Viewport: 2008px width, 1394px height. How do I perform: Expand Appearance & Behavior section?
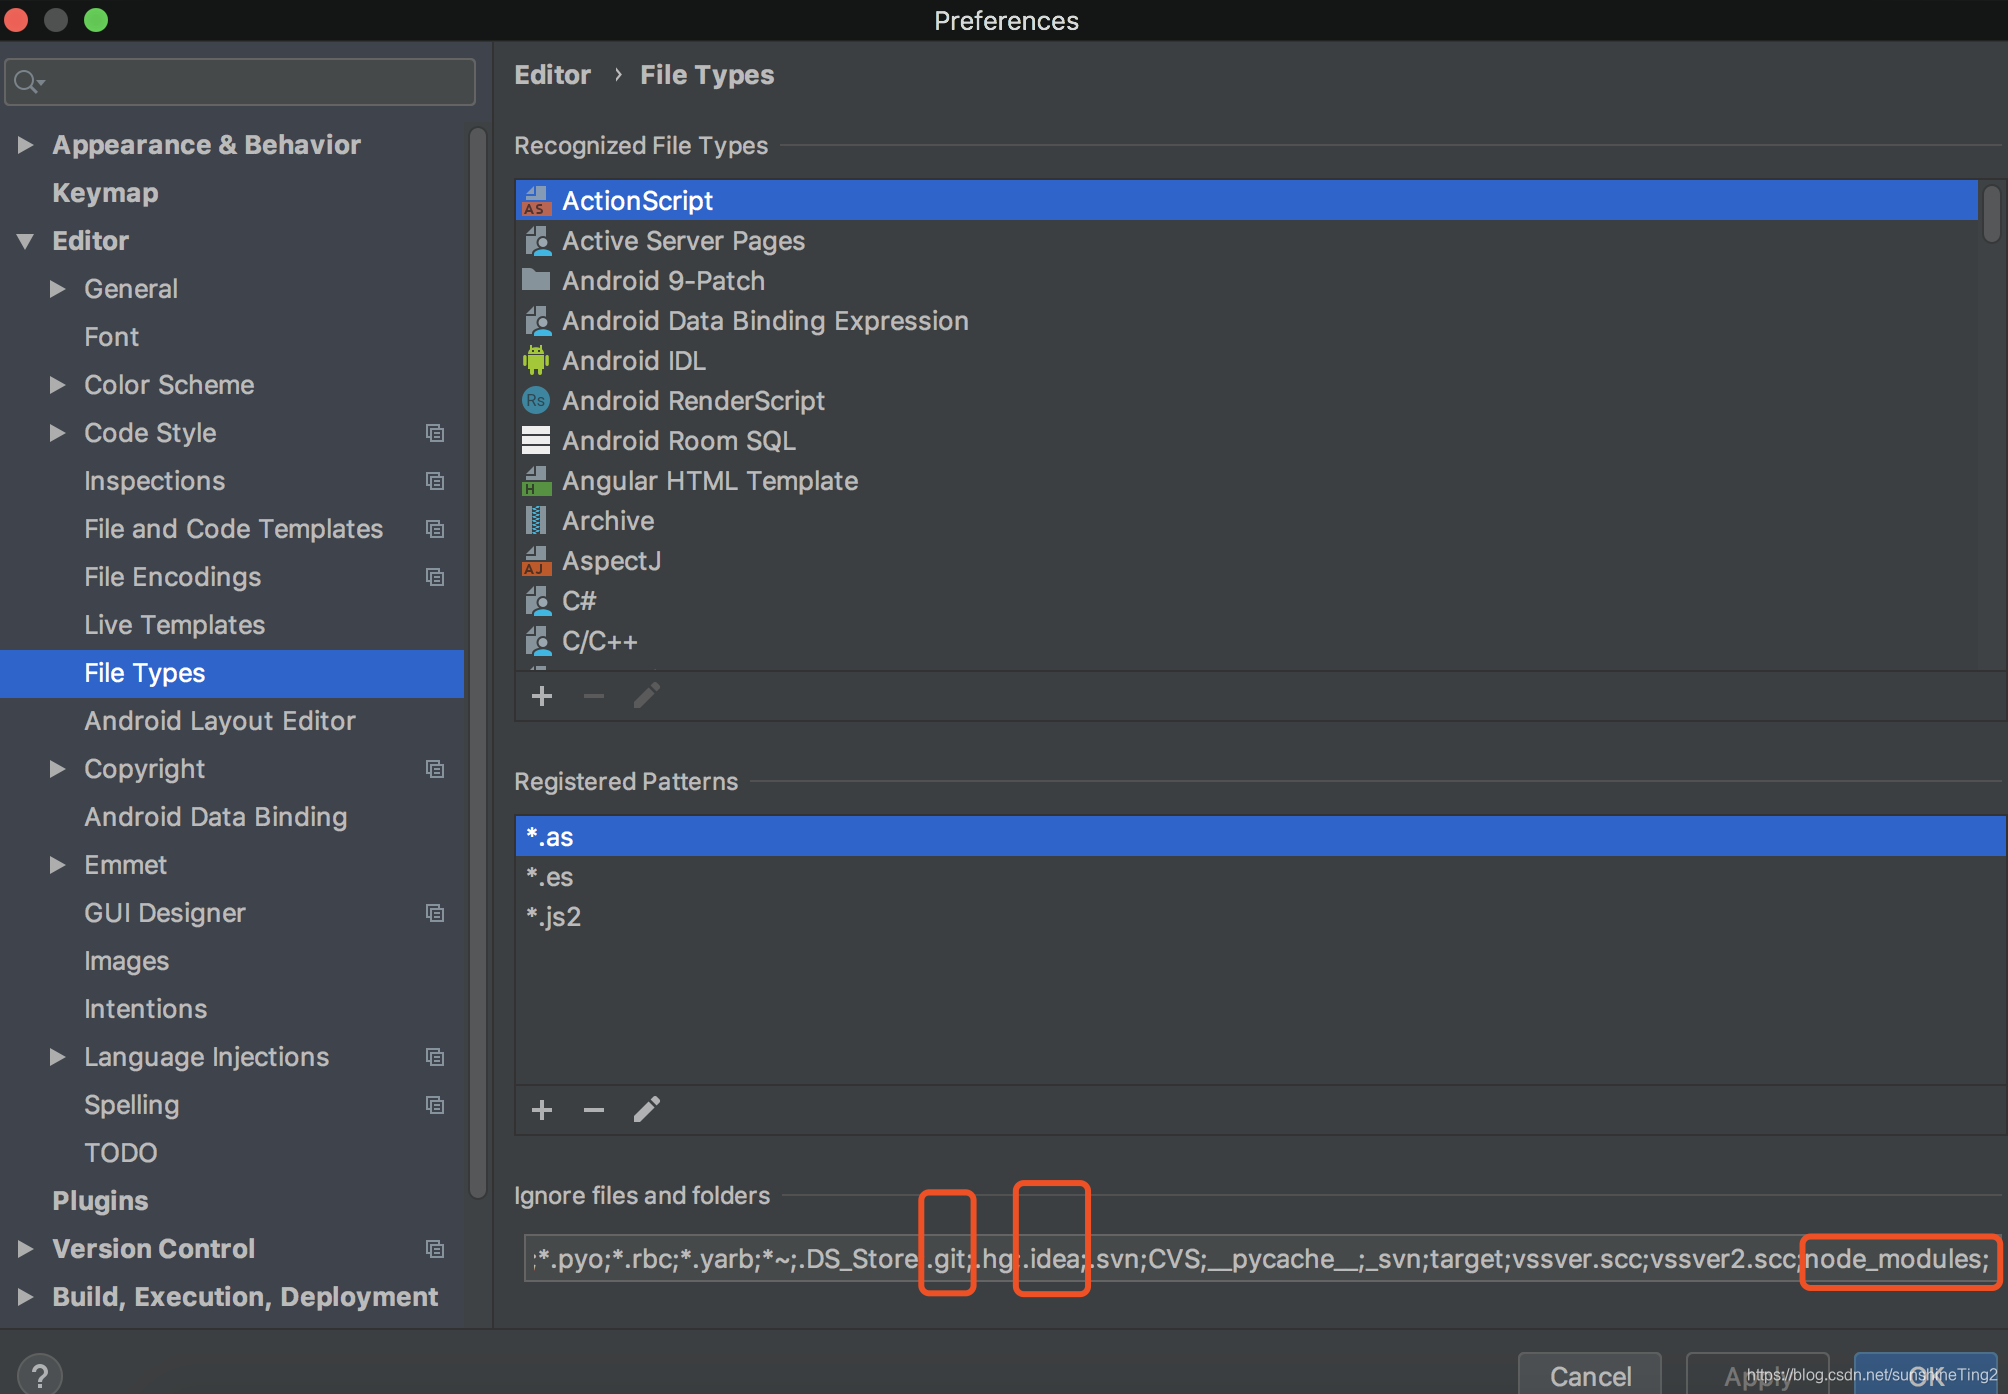tap(26, 145)
